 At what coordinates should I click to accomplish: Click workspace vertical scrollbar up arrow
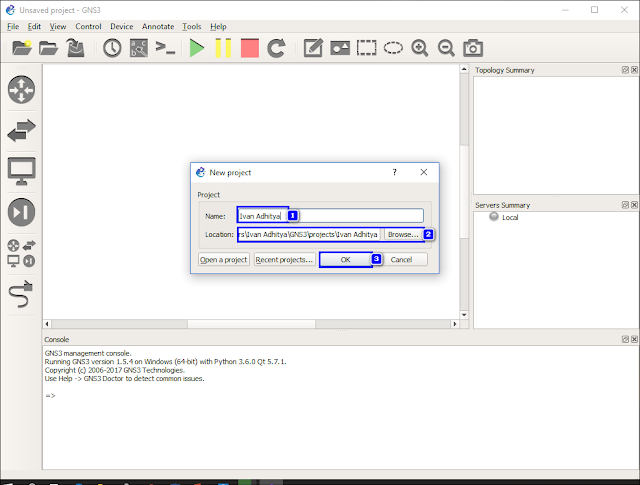[464, 69]
